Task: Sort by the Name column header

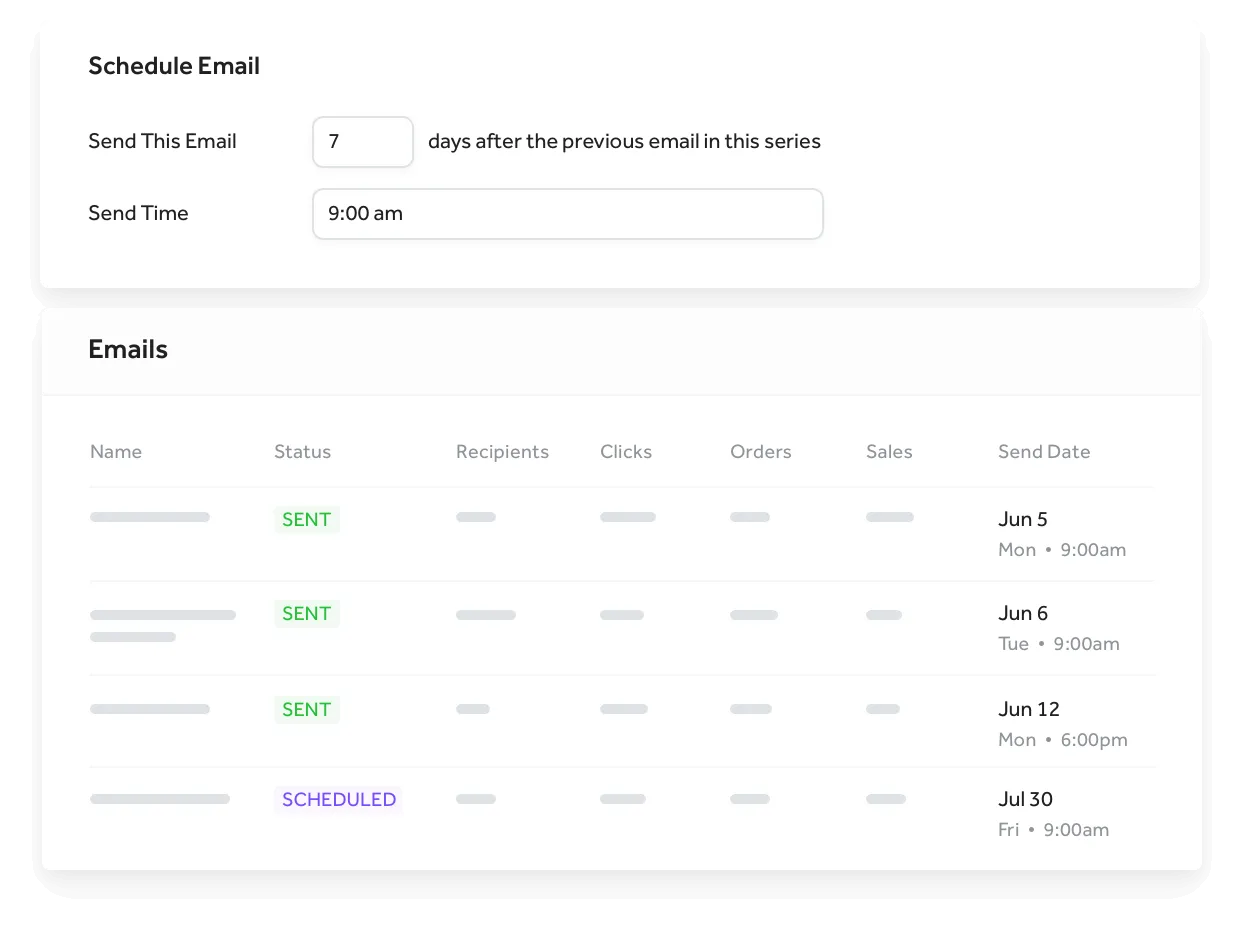Action: coord(115,451)
